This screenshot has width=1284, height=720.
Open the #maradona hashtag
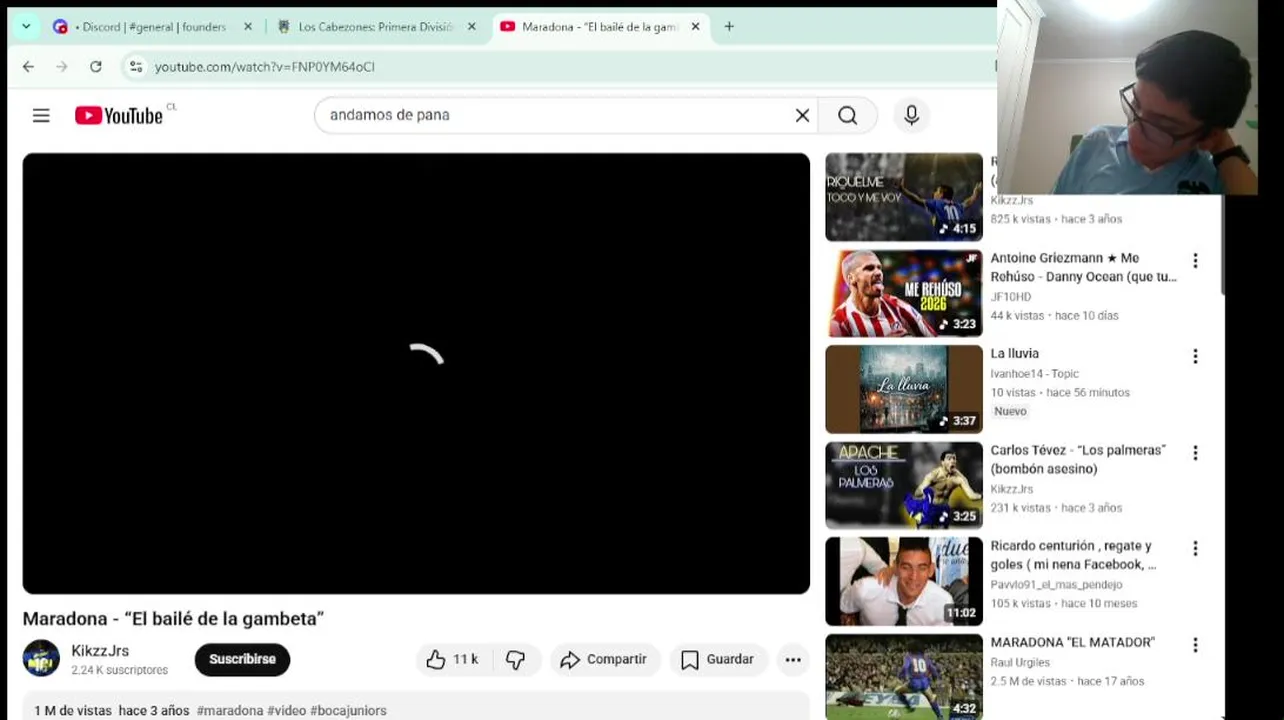pos(230,710)
